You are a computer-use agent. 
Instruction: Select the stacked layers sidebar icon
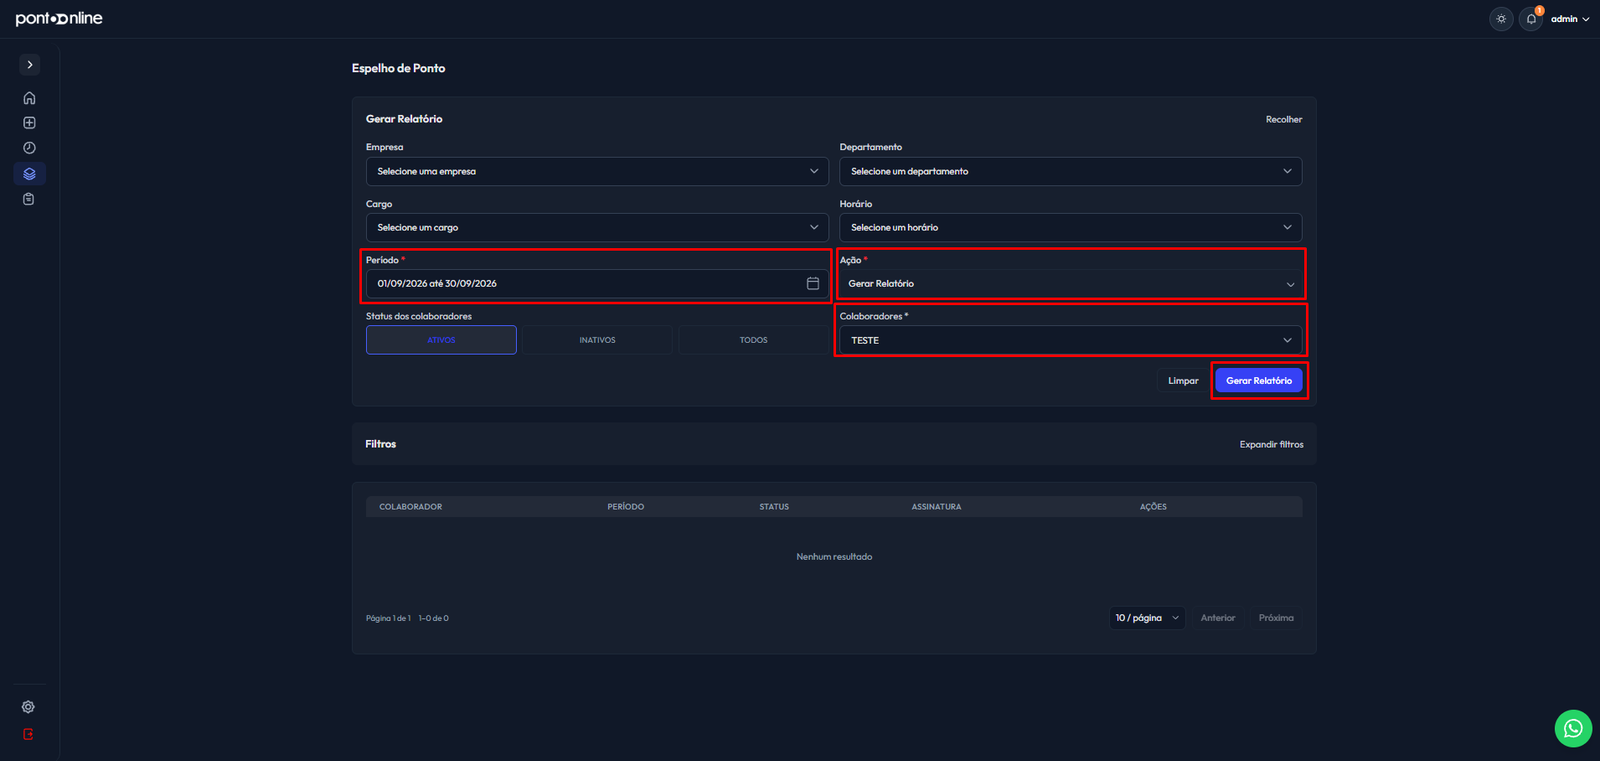click(x=29, y=174)
